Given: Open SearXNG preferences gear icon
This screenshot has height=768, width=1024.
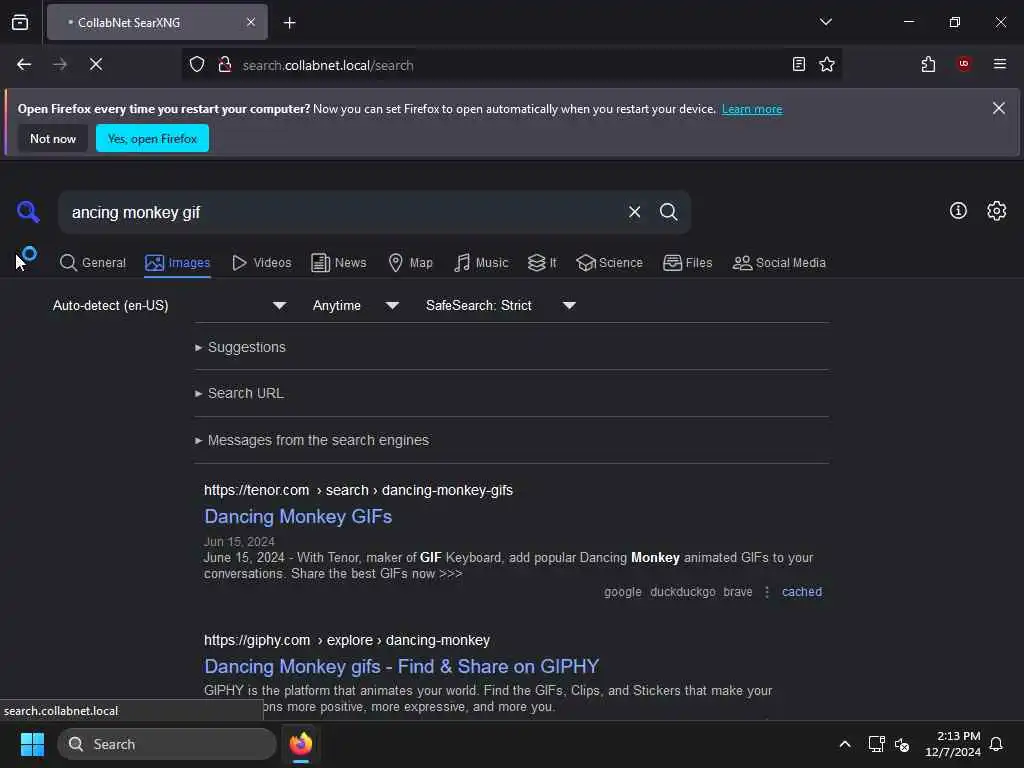Looking at the screenshot, I should [997, 210].
